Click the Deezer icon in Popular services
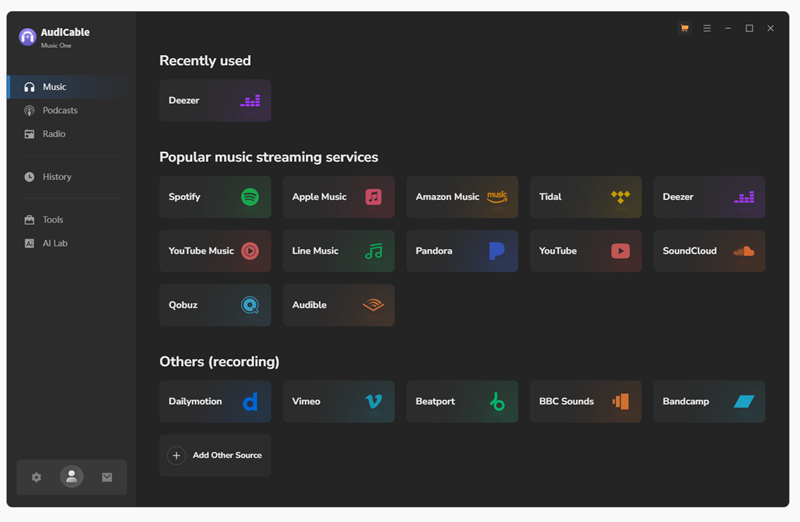This screenshot has height=522, width=800. [744, 197]
